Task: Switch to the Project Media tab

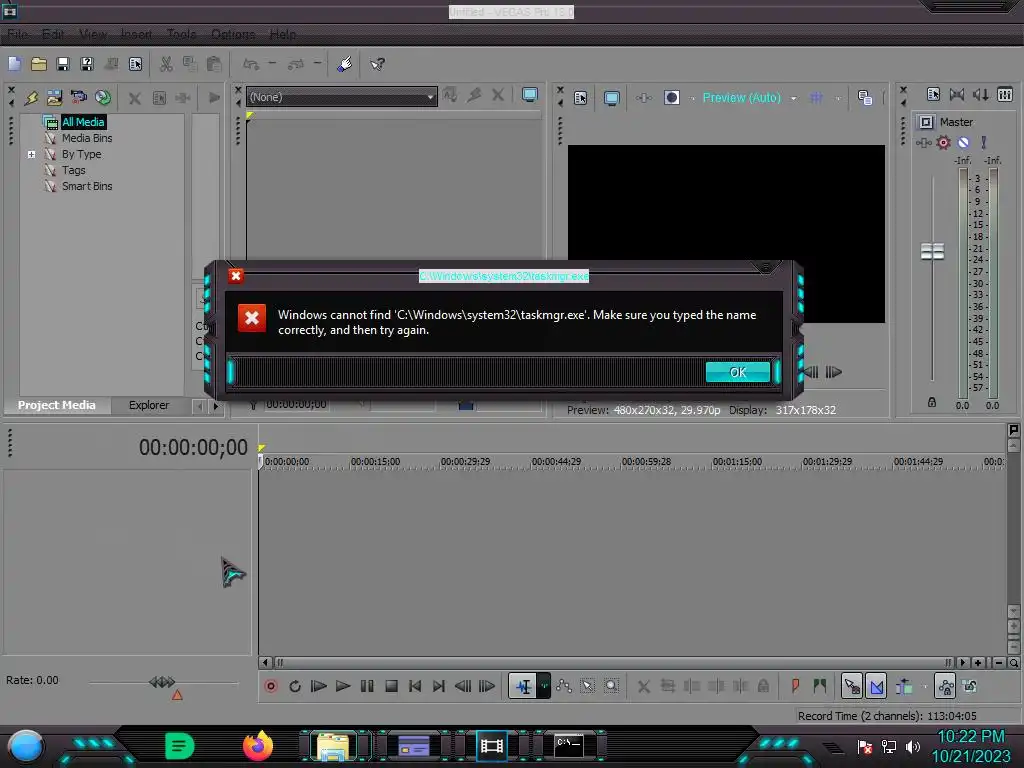Action: (56, 405)
